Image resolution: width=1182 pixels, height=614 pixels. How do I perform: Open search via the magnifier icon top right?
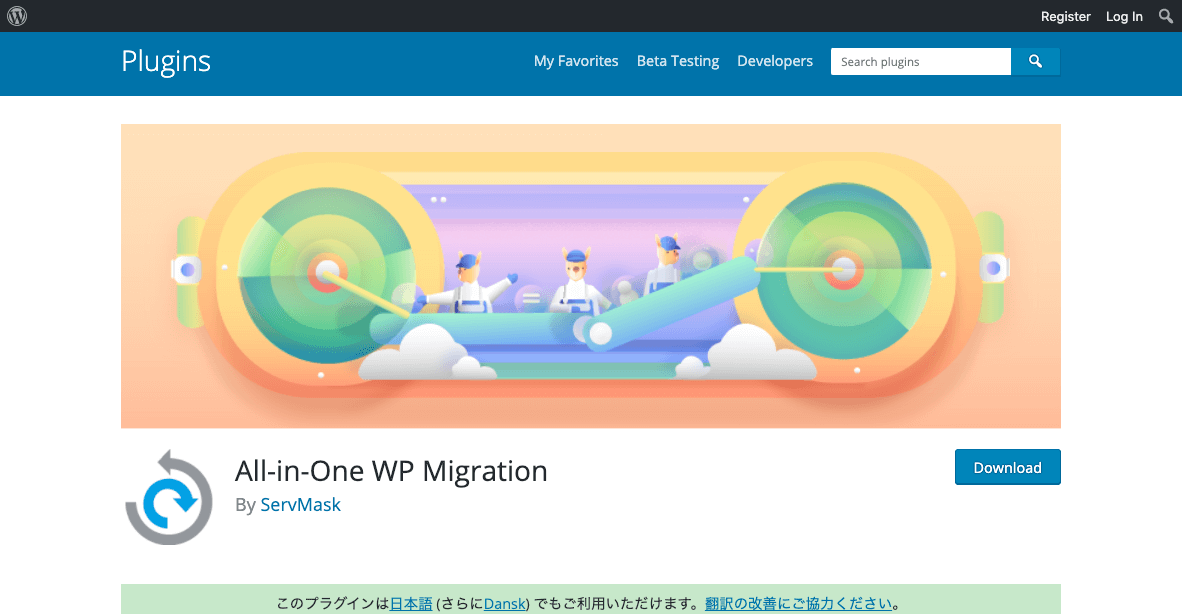(x=1165, y=15)
